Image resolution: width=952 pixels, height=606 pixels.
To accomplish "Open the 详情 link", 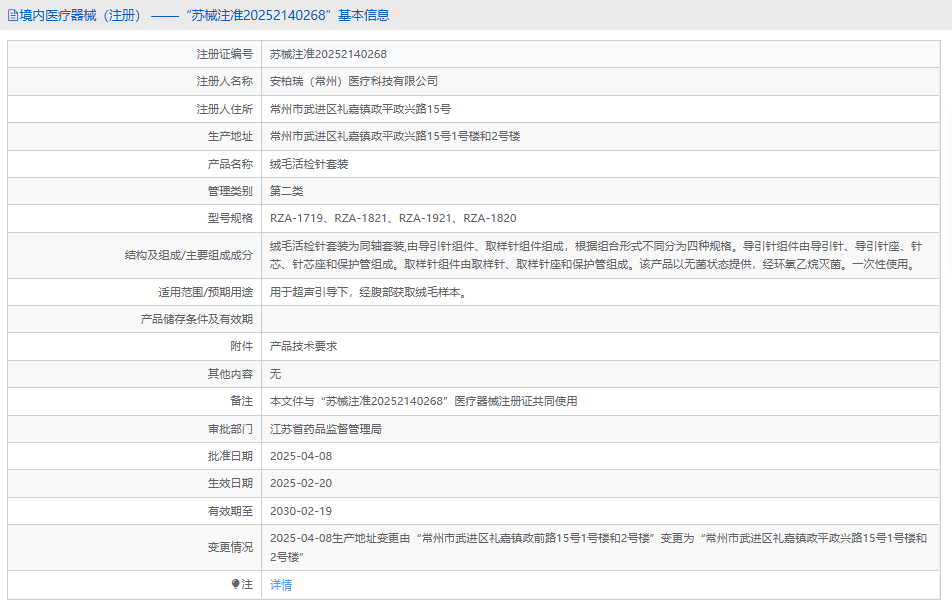I will [281, 585].
